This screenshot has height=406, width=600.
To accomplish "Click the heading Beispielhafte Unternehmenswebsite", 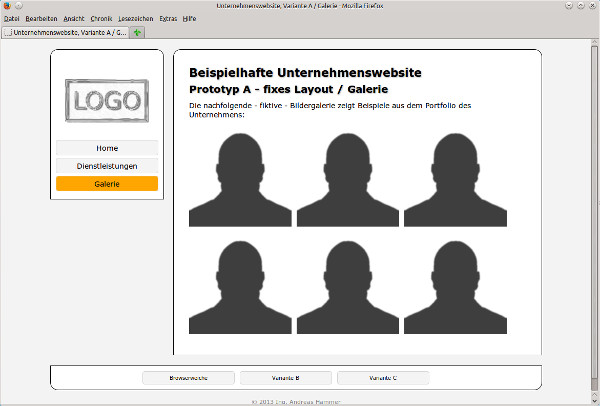I will (305, 73).
